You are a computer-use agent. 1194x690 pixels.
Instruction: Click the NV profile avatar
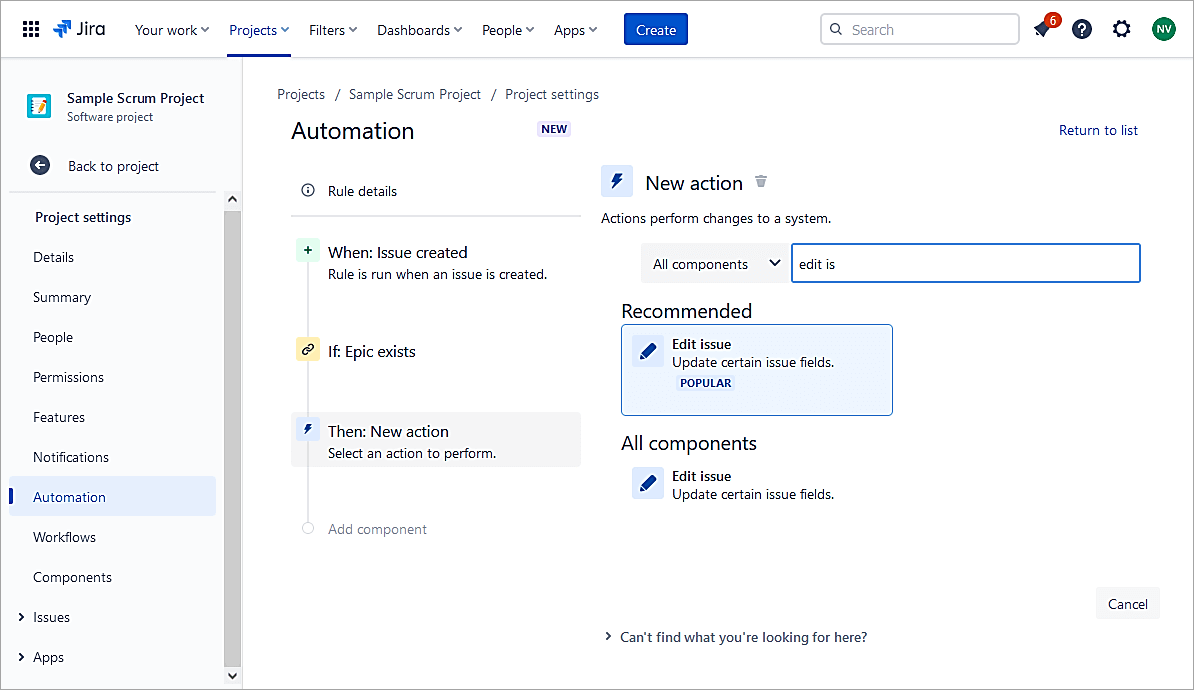coord(1163,30)
